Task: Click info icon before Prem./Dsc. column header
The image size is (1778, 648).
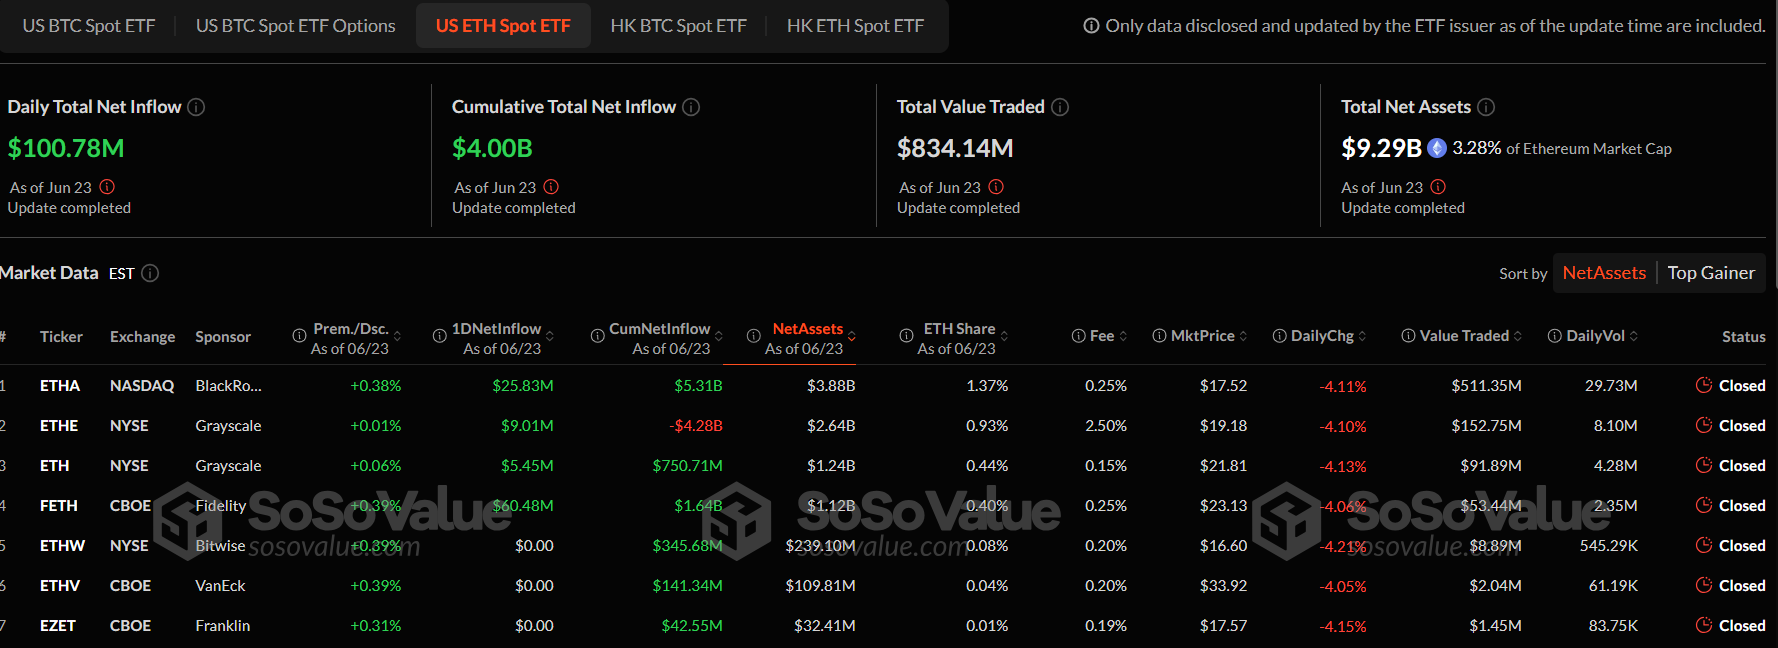Action: point(299,336)
